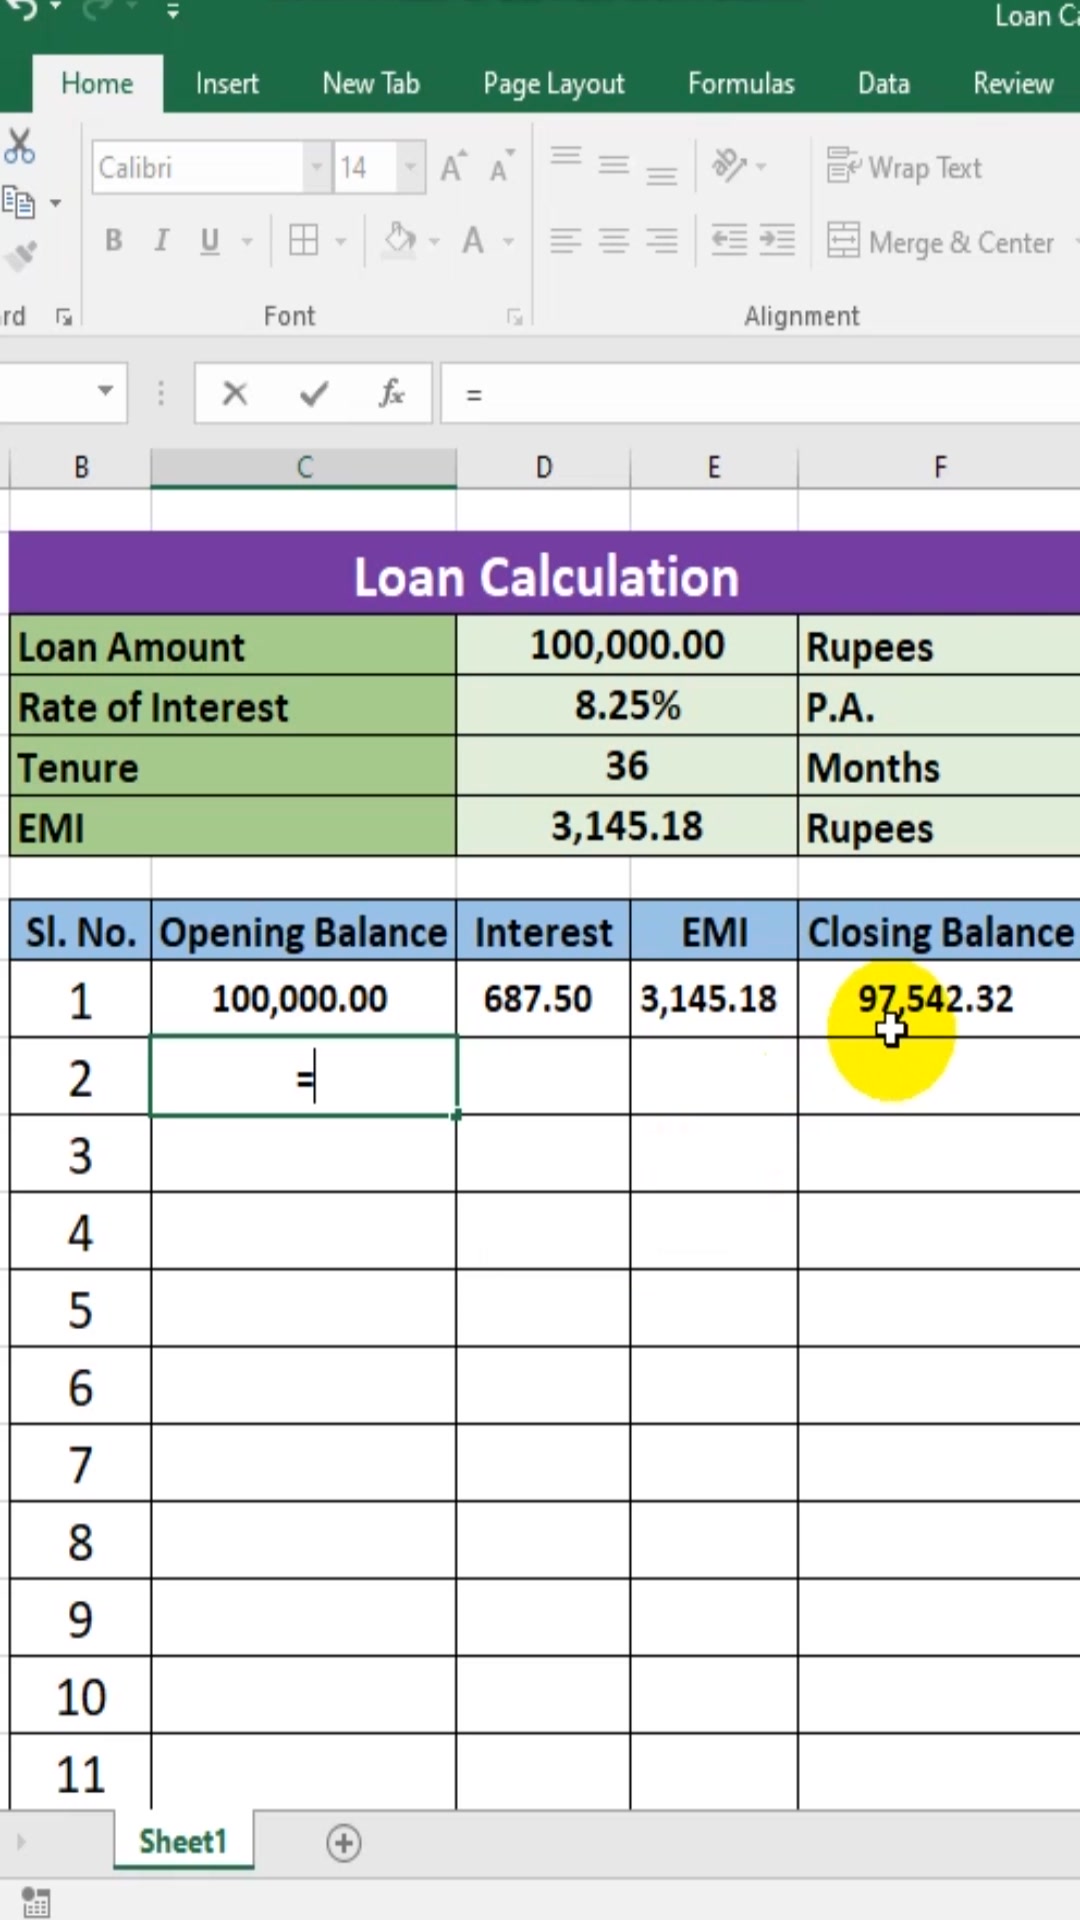1080x1920 pixels.
Task: Click the macro record status bar icon
Action: (x=35, y=1902)
